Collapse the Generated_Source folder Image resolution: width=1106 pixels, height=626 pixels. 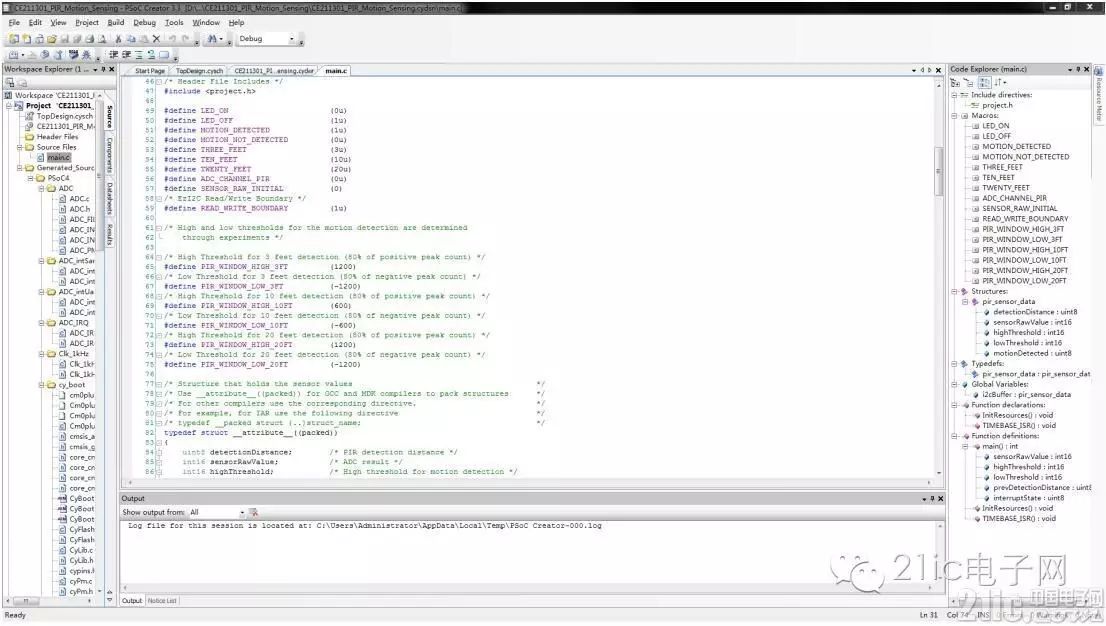click(20, 168)
